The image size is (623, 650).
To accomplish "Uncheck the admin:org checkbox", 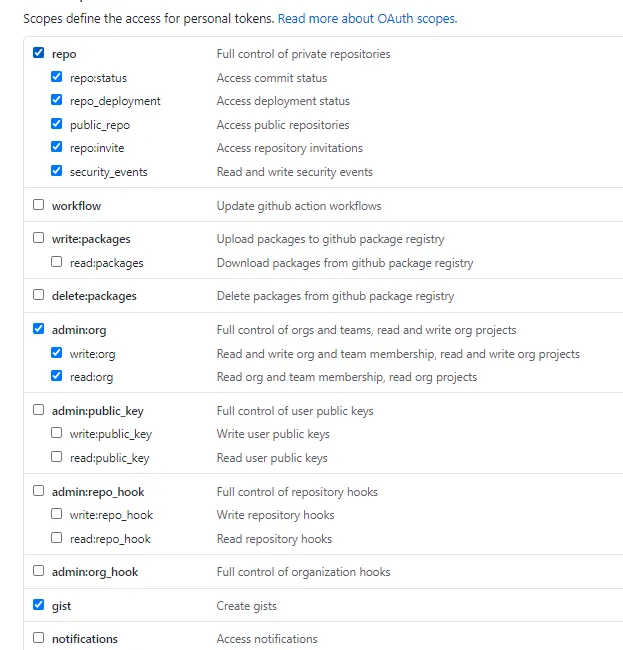I will [x=39, y=329].
